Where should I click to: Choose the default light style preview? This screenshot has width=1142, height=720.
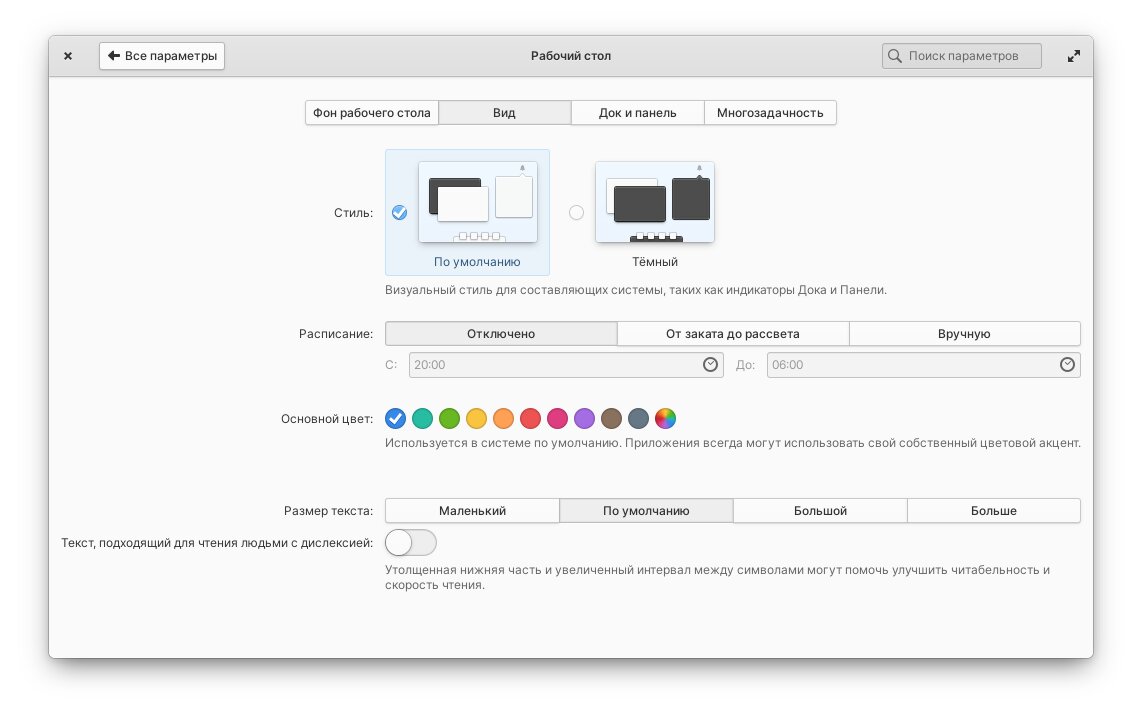coord(477,202)
